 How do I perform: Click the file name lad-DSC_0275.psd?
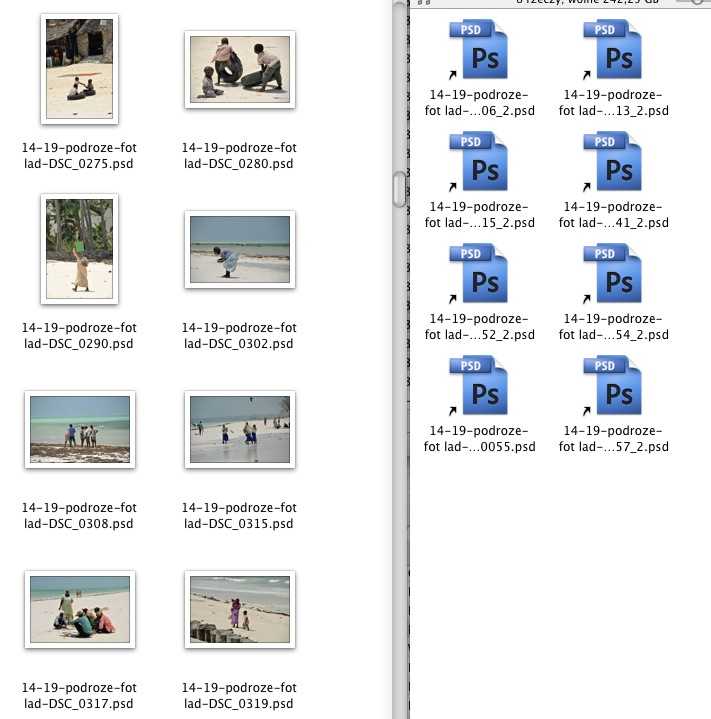[x=79, y=164]
